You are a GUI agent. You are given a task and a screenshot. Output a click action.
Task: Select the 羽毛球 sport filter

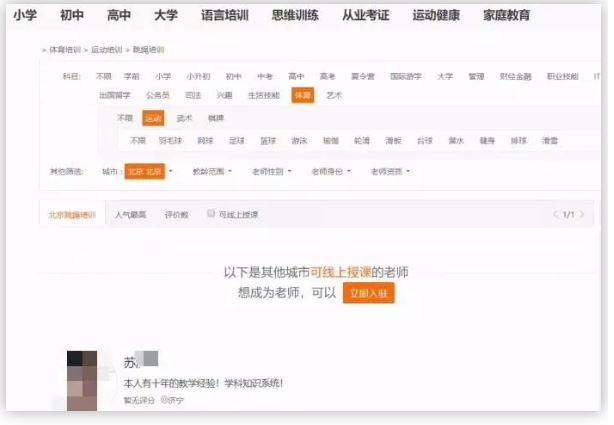(172, 141)
